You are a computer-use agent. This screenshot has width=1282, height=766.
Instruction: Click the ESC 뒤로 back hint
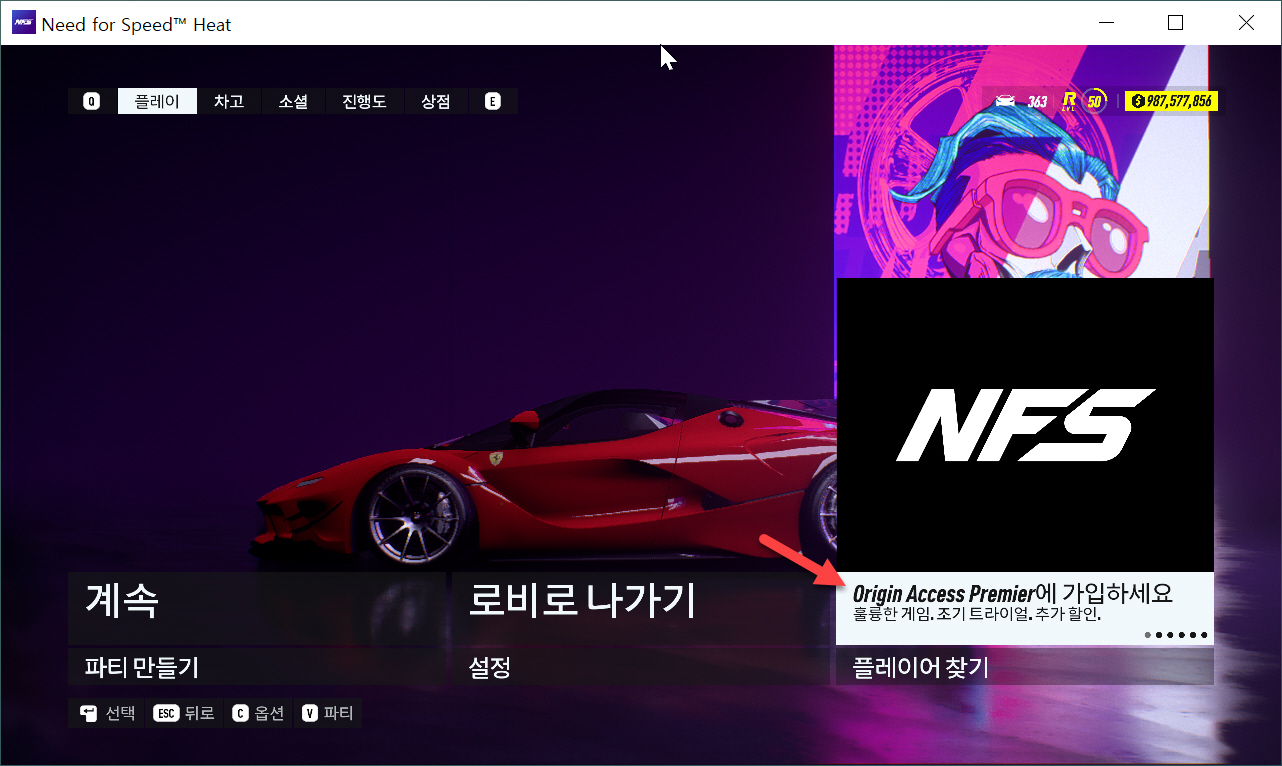[x=184, y=713]
